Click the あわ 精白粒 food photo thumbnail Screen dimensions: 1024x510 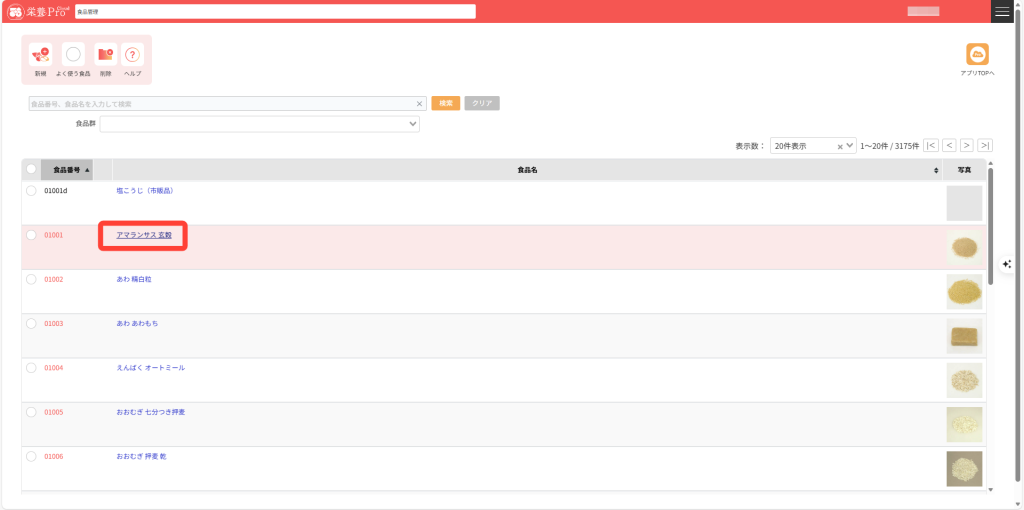coord(964,291)
